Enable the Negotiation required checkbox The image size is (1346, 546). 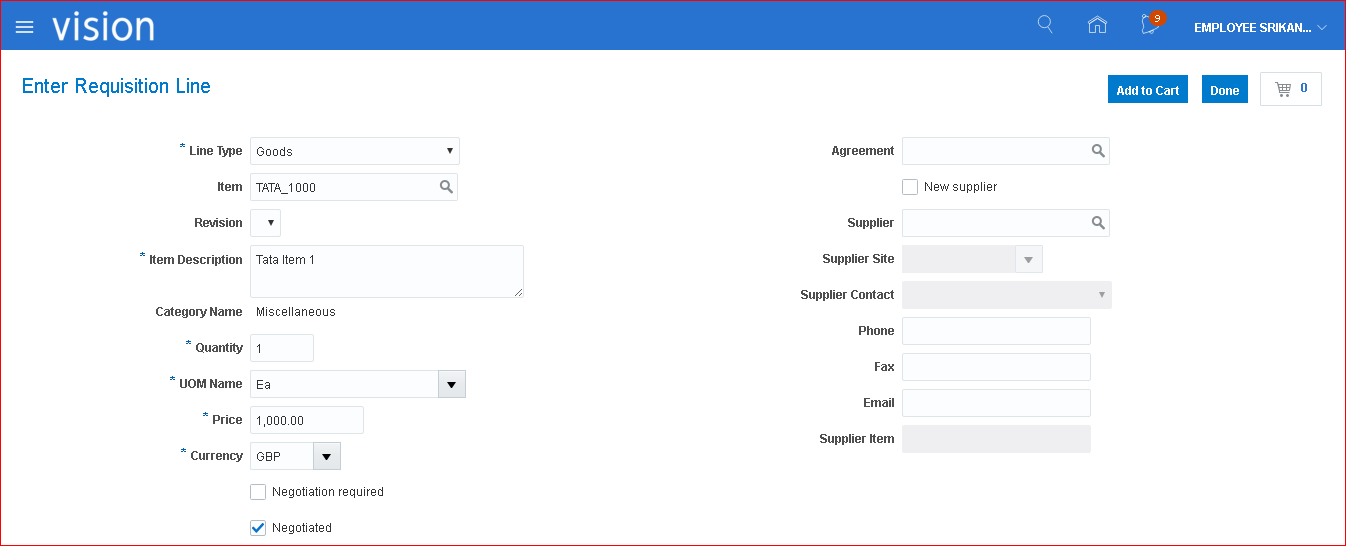tap(258, 492)
